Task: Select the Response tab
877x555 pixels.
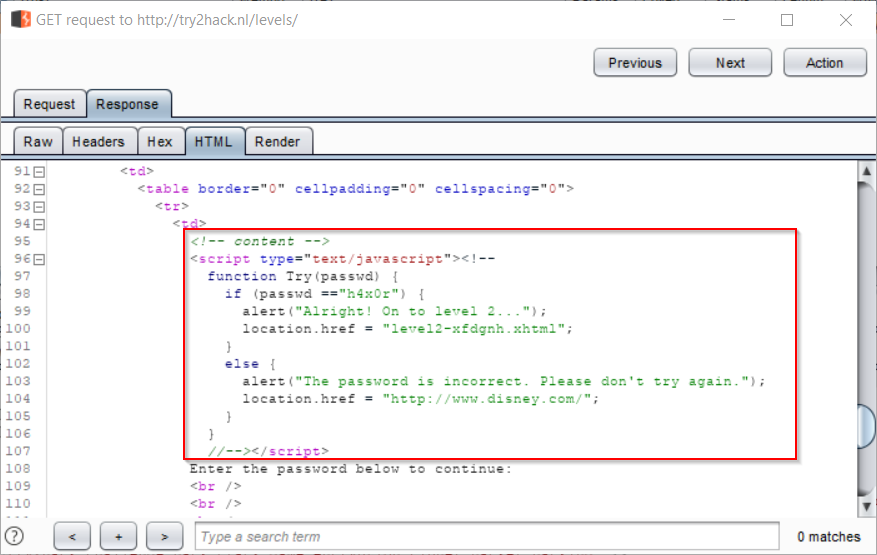Action: (128, 104)
